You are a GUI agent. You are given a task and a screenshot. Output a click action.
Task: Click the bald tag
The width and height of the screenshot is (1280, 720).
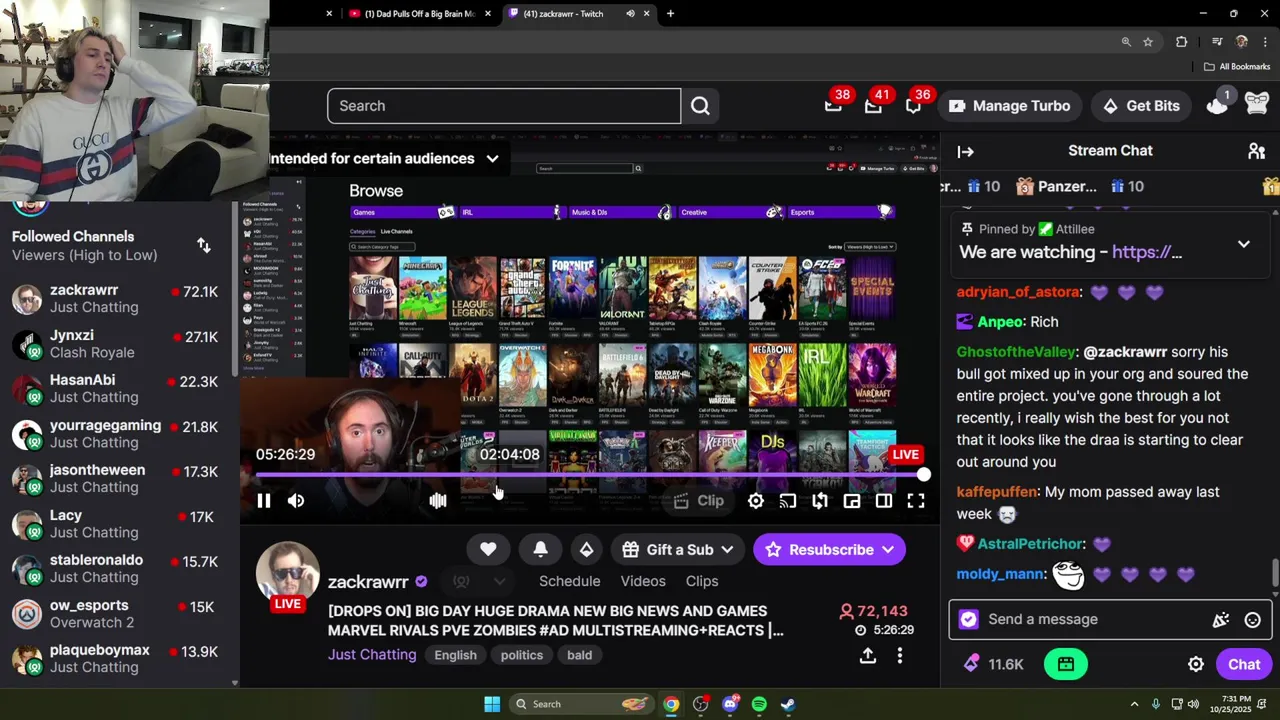[x=580, y=655]
